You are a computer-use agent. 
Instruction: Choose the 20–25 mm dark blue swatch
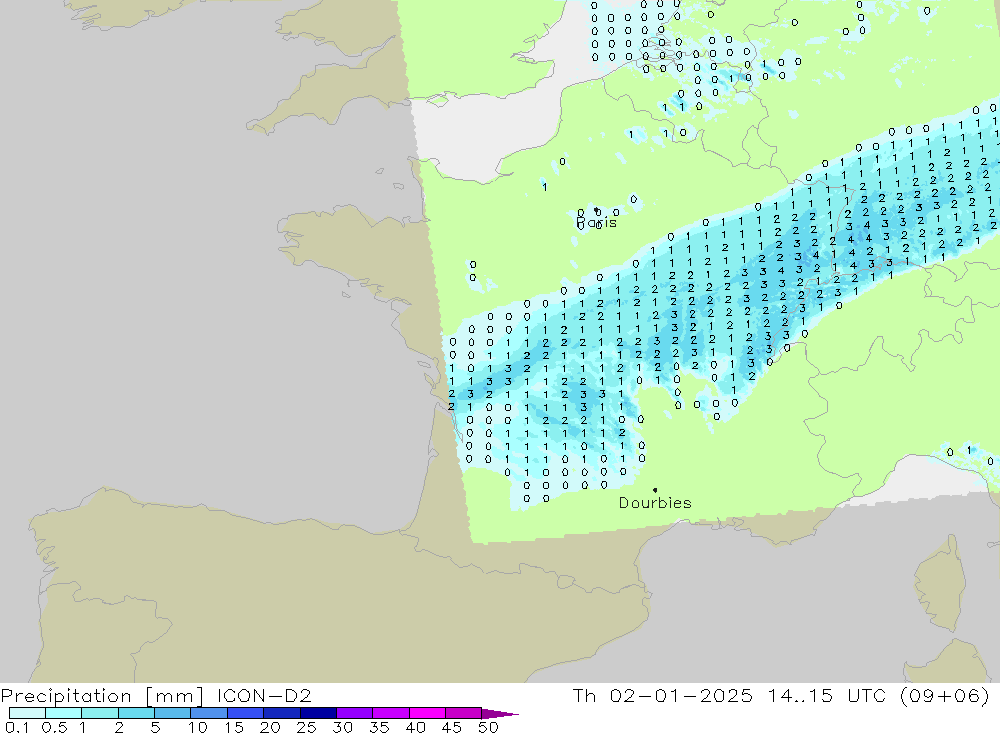point(281,713)
